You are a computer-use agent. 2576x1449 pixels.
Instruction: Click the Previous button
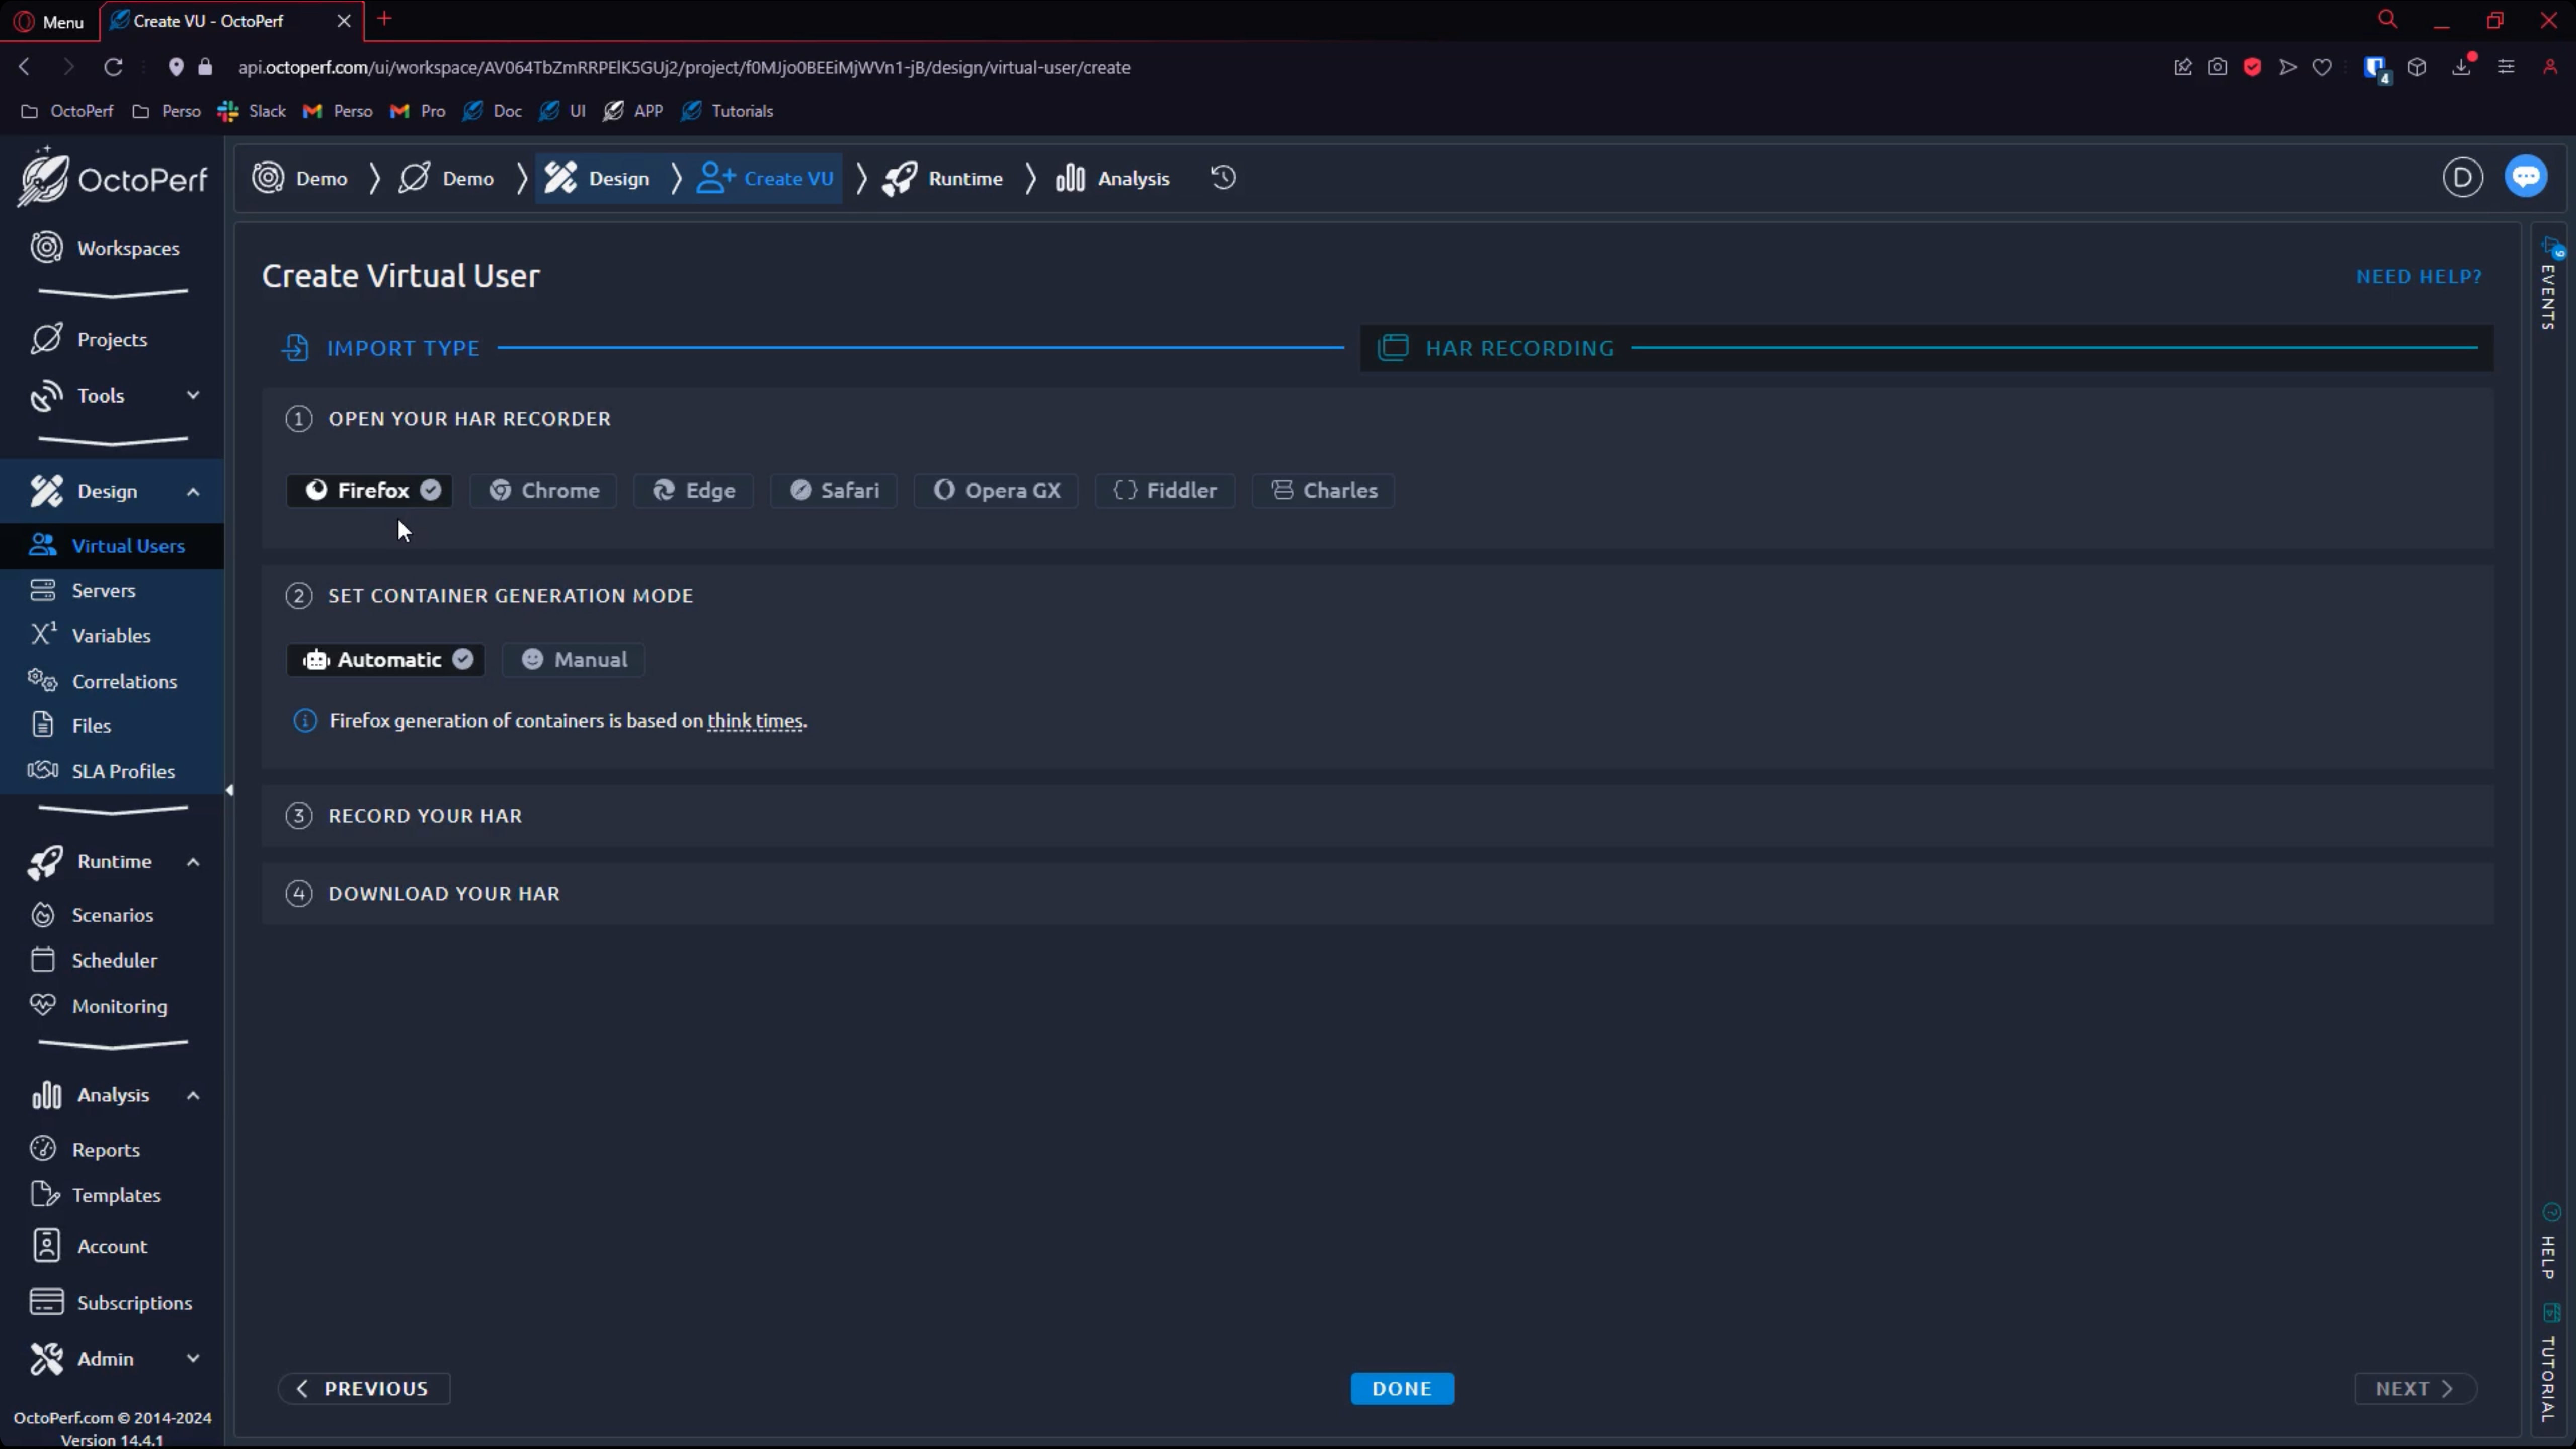coord(364,1389)
